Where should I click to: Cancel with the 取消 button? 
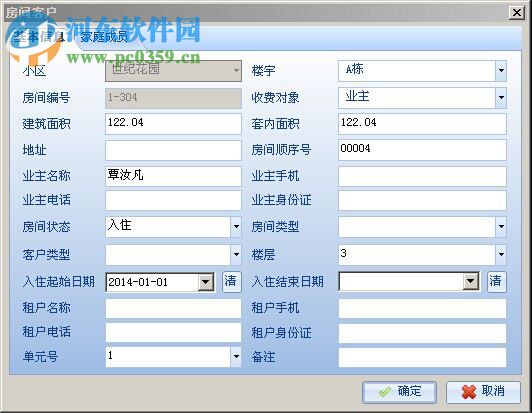click(x=483, y=392)
